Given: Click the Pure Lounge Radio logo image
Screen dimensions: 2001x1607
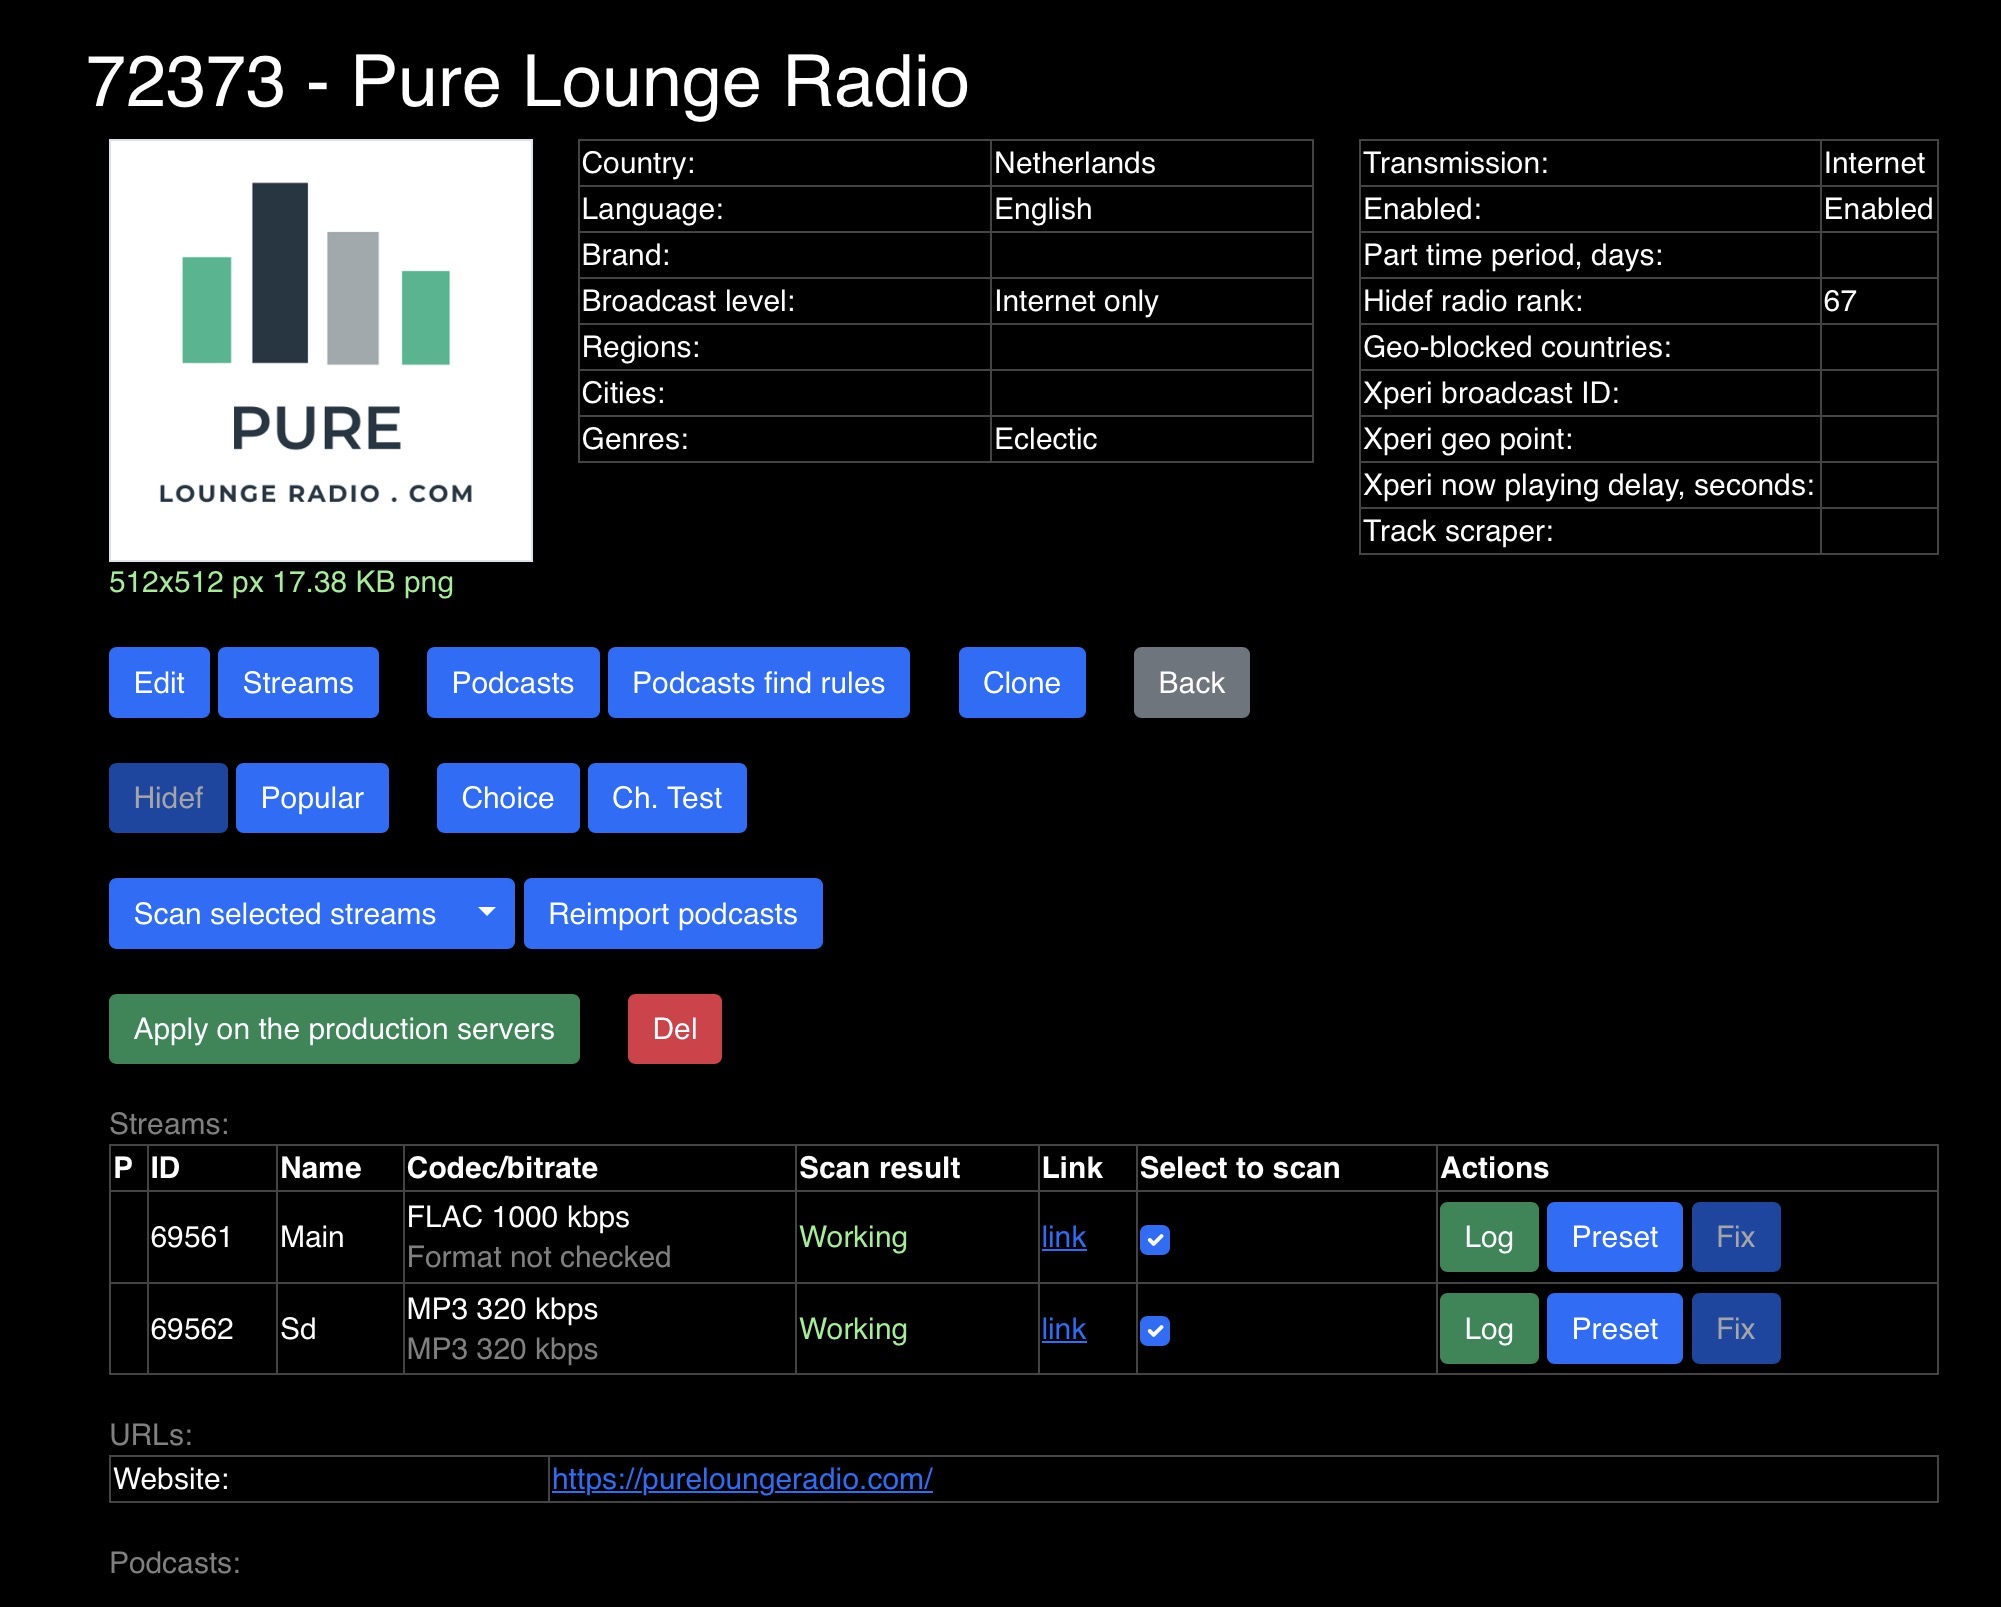Looking at the screenshot, I should point(320,350).
